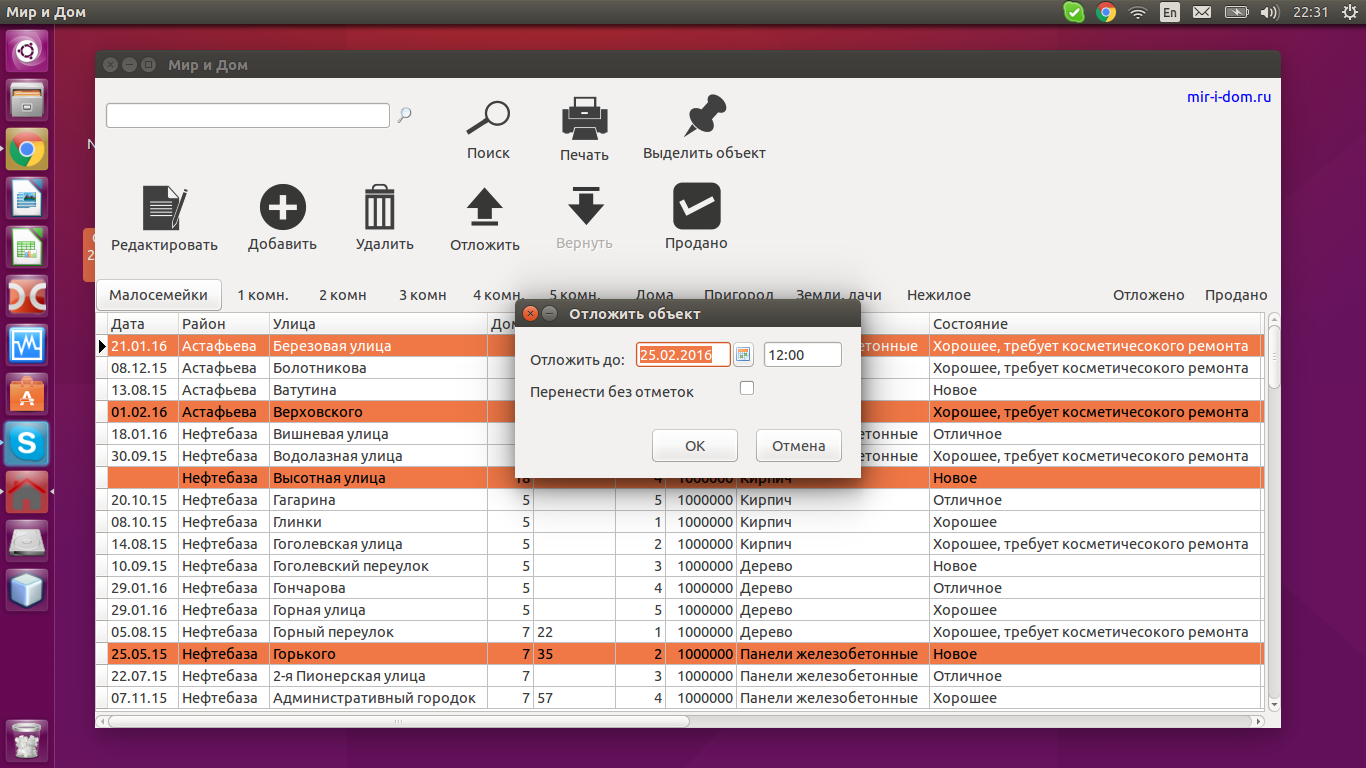
Task: Click the 12:00 time field
Action: [x=803, y=354]
